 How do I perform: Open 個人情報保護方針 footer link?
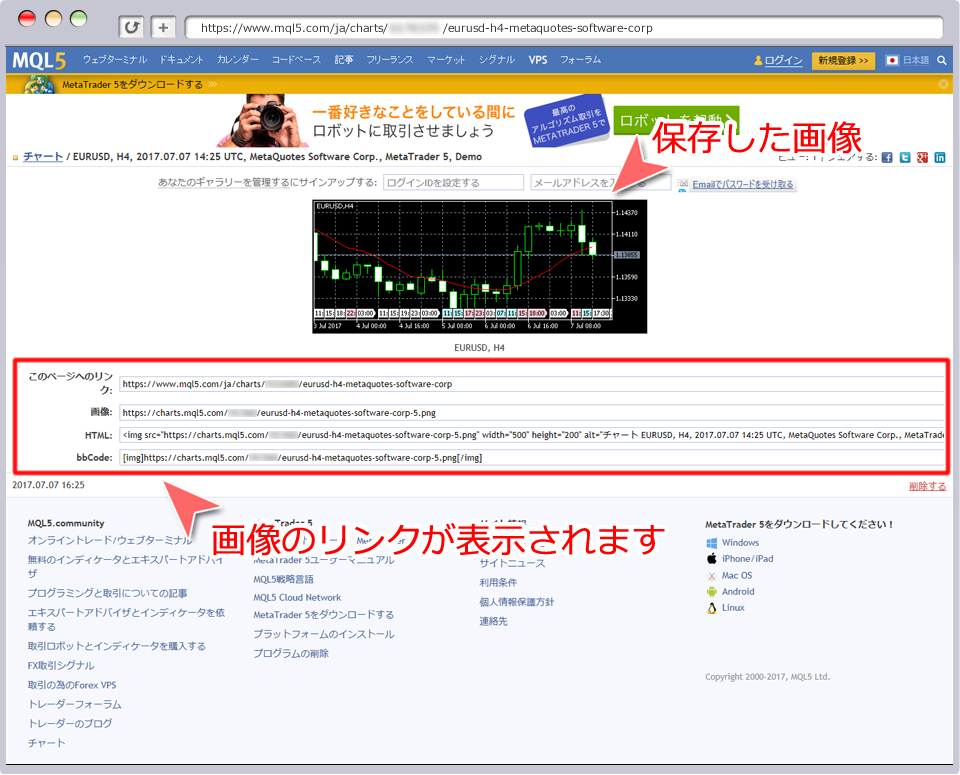(517, 602)
